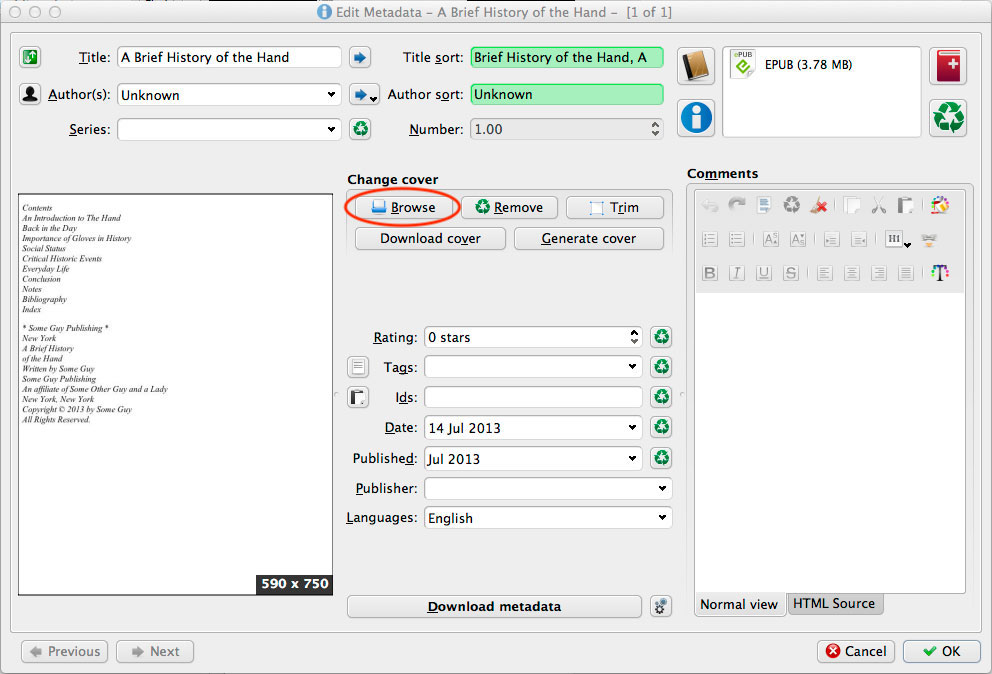The height and width of the screenshot is (674, 992).
Task: Click the Browse cover button
Action: (x=403, y=207)
